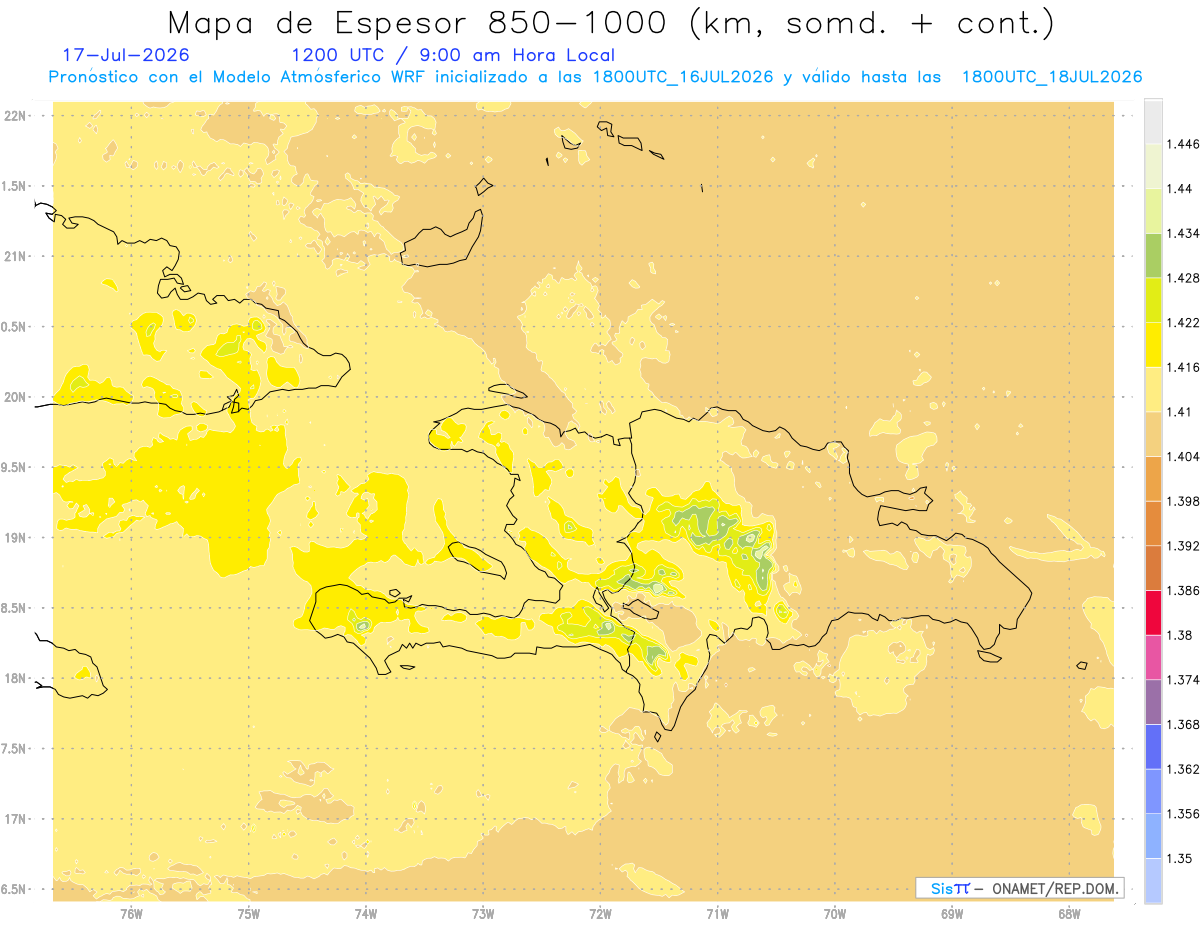Click the yellow-green colorbar segment between 1.422 and 1.428
The image size is (1200, 927).
[1153, 300]
